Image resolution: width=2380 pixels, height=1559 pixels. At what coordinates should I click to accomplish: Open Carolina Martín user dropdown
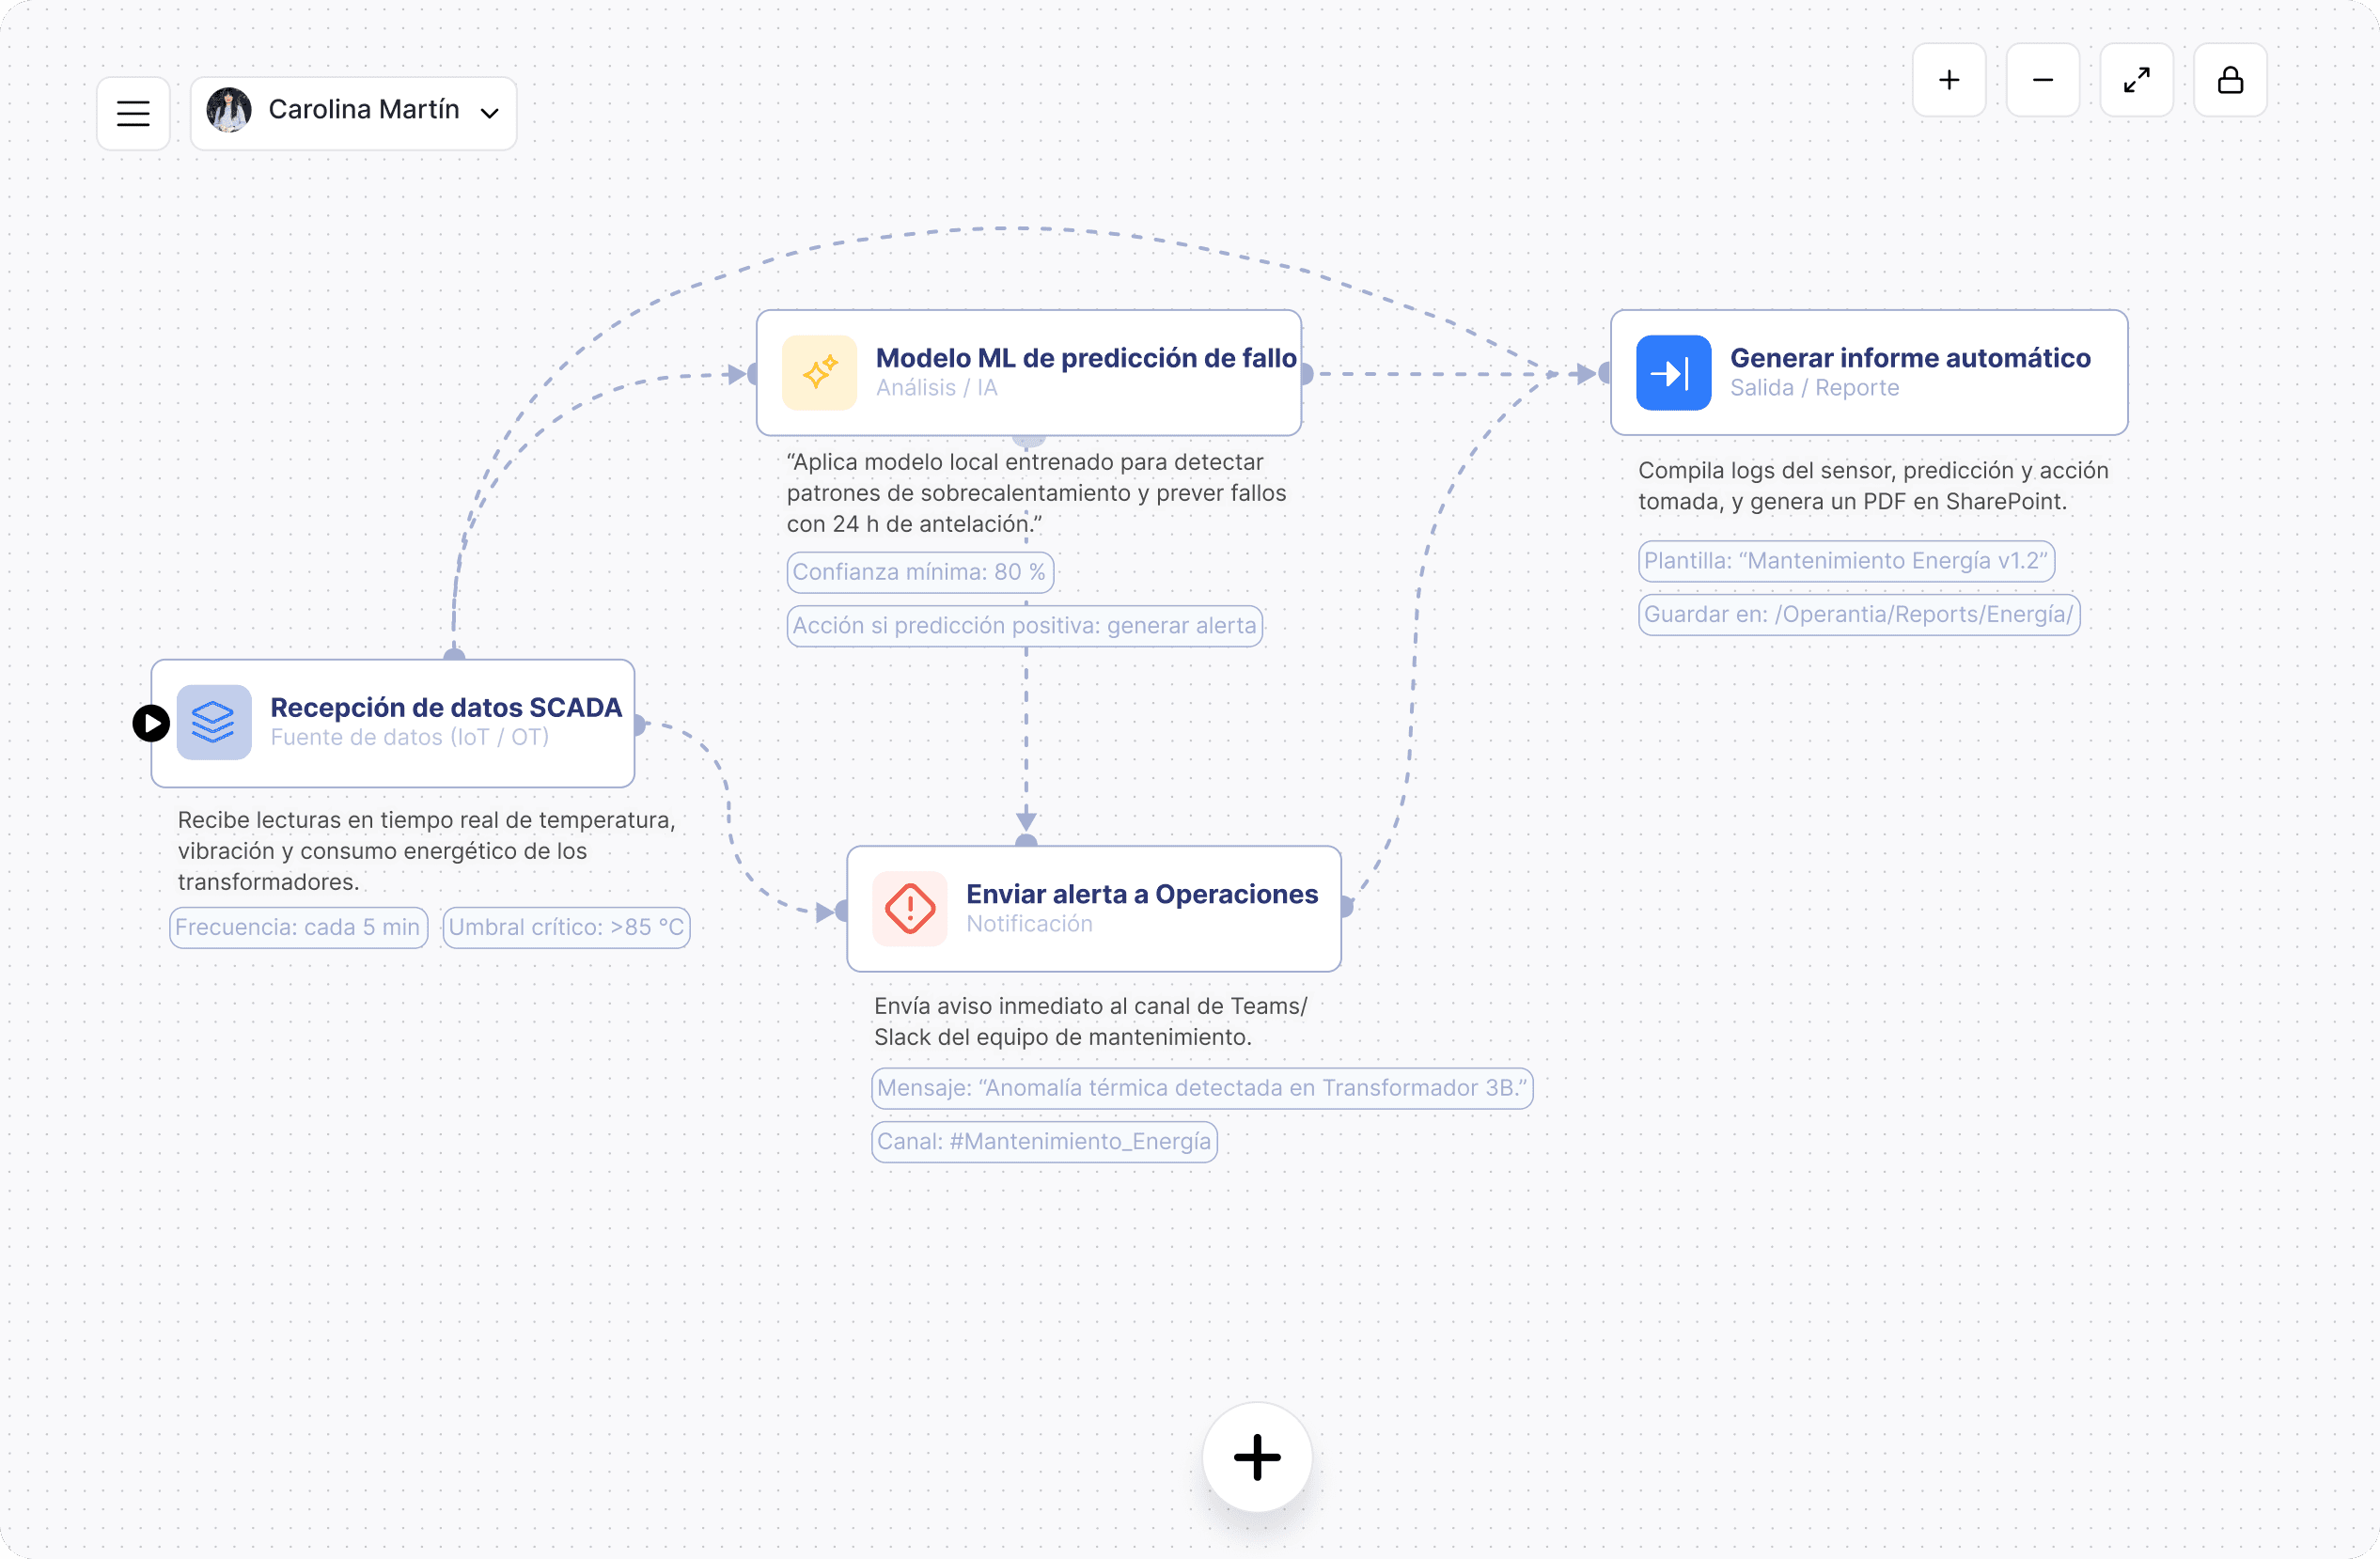363,110
